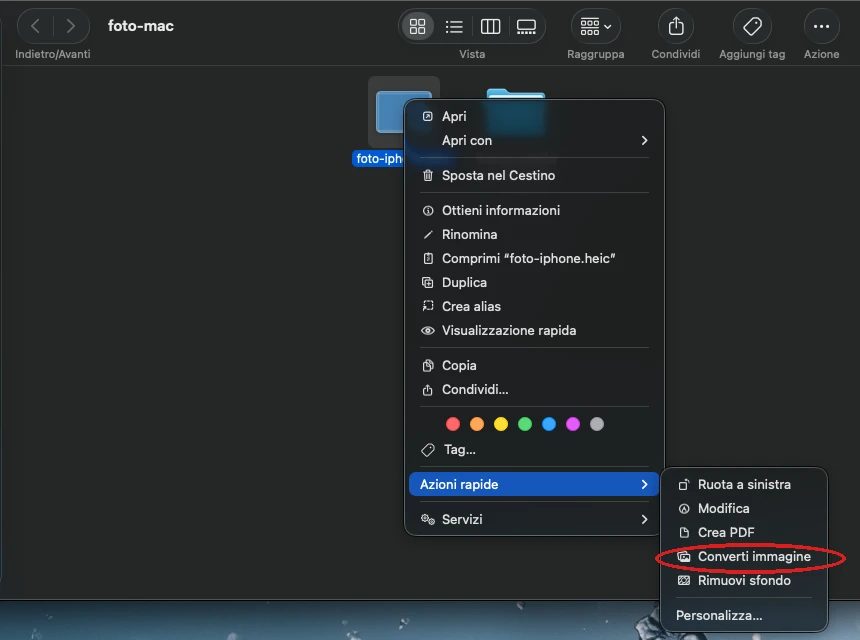The image size is (860, 640).
Task: Go back with the Indietro arrow
Action: click(36, 26)
